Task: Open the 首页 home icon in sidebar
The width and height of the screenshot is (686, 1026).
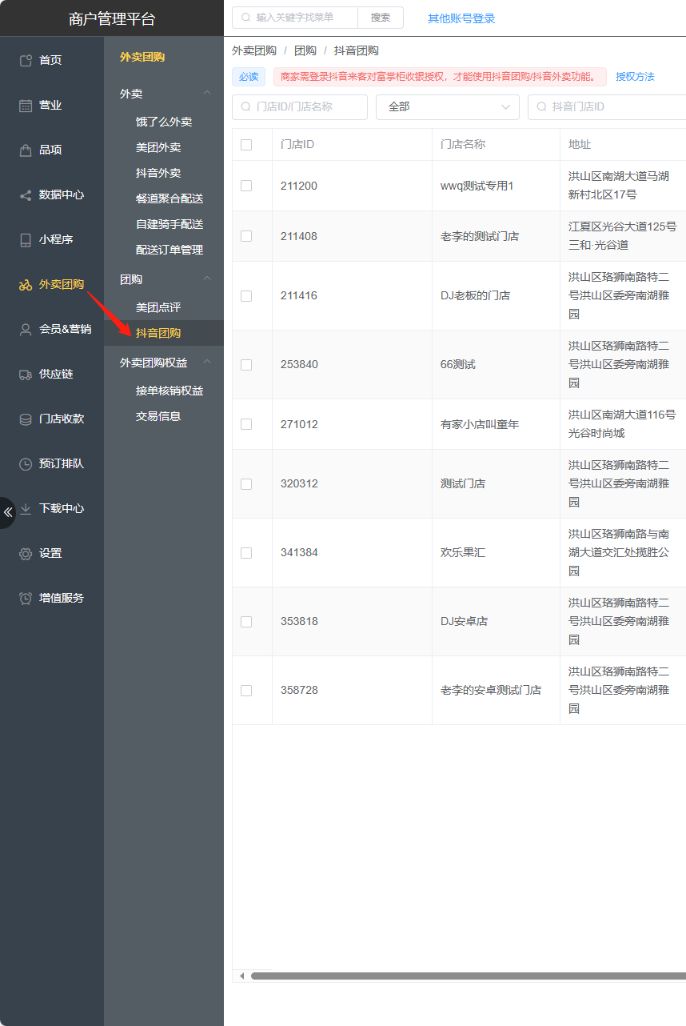Action: click(x=26, y=60)
